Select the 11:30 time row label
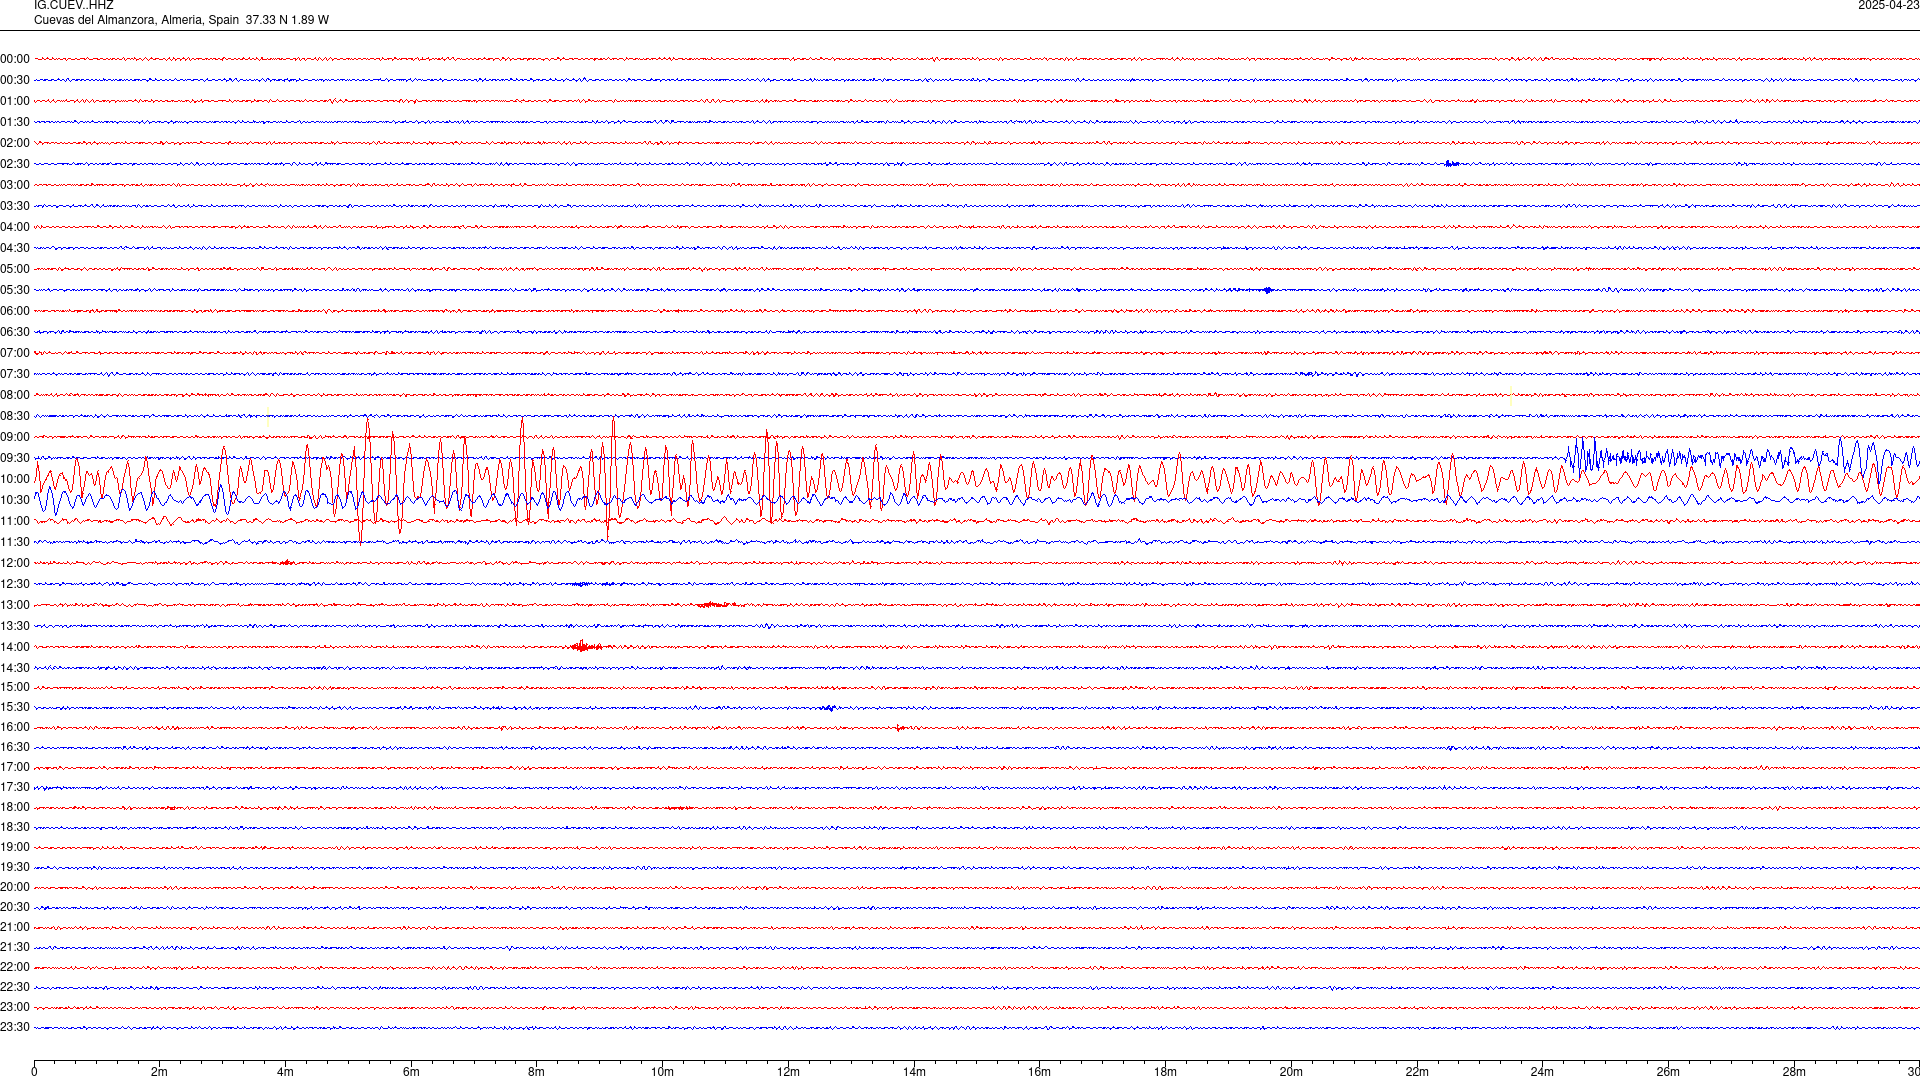This screenshot has height=1080, width=1920. click(x=15, y=542)
